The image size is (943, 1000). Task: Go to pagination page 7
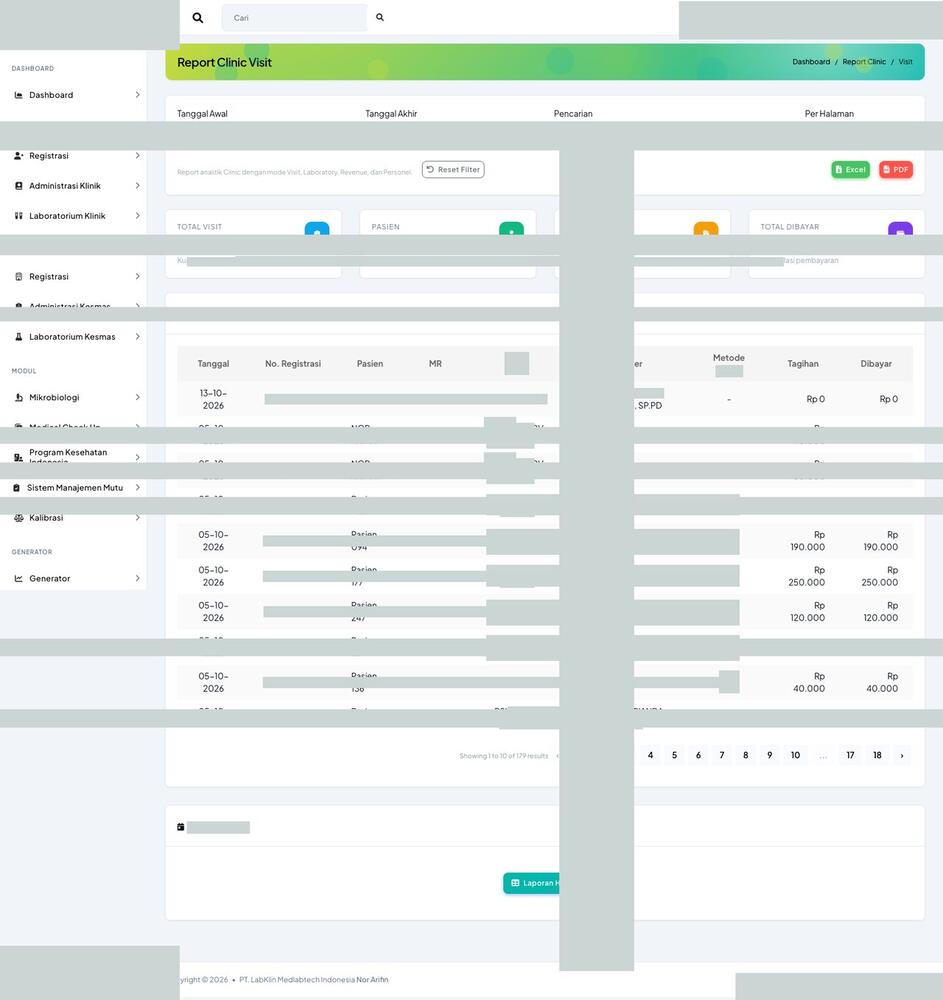722,755
